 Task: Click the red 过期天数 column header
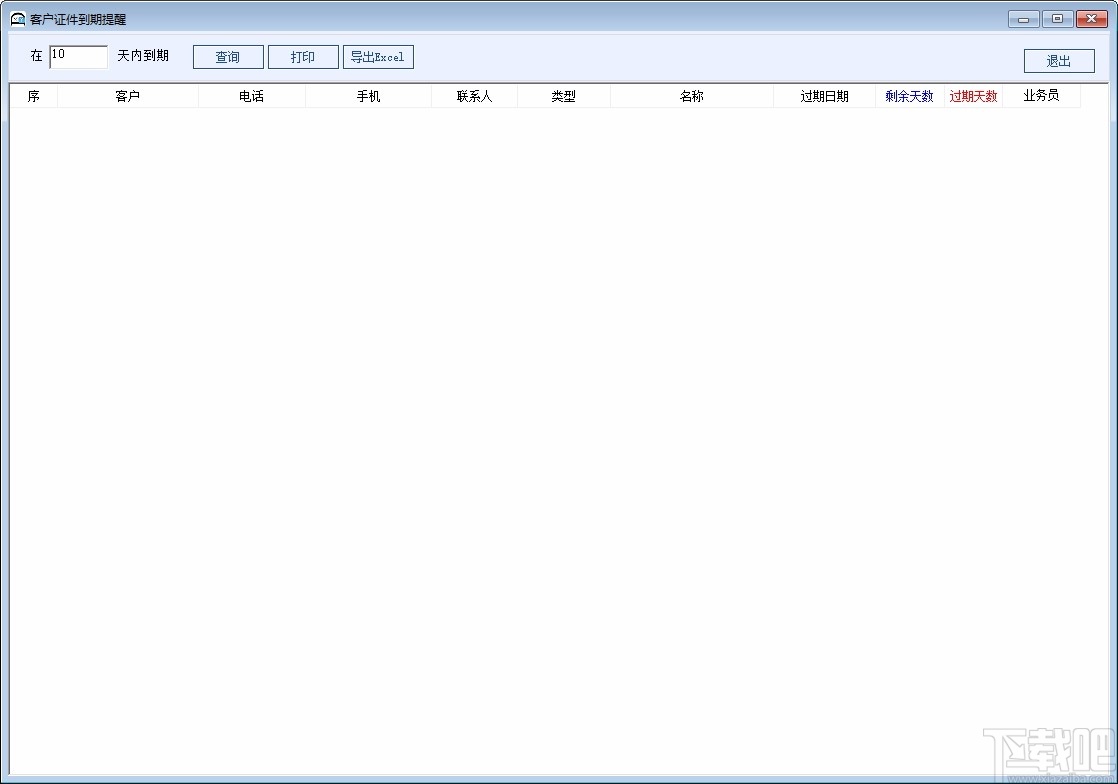974,96
